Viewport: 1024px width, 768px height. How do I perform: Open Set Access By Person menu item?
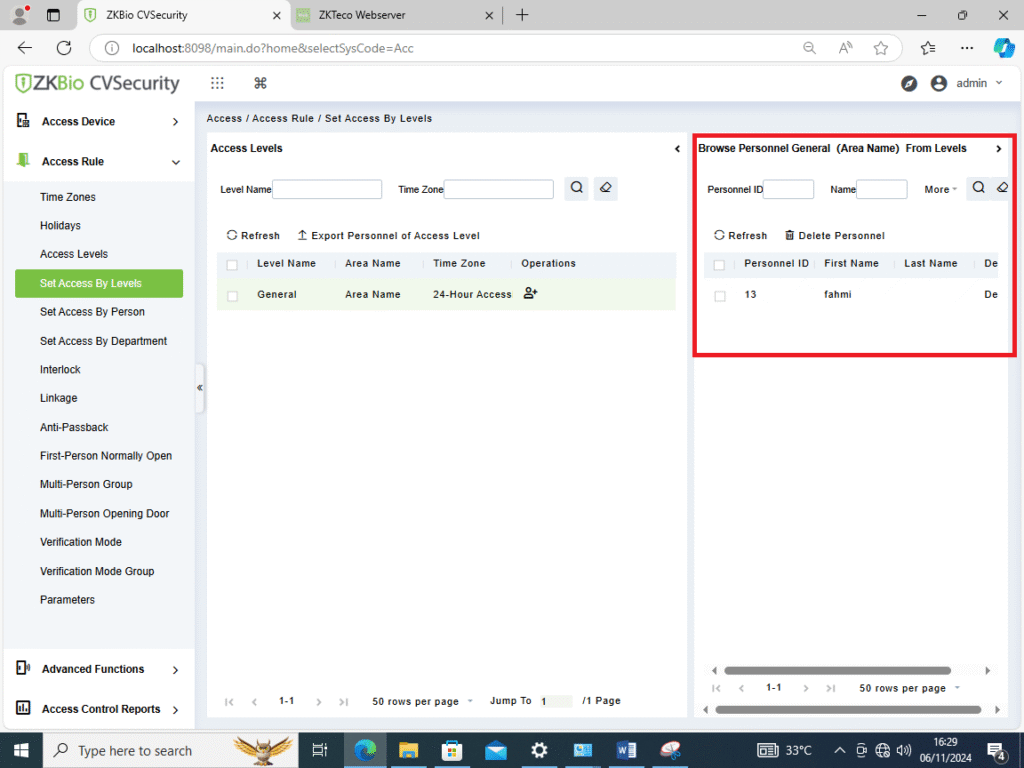pos(92,312)
